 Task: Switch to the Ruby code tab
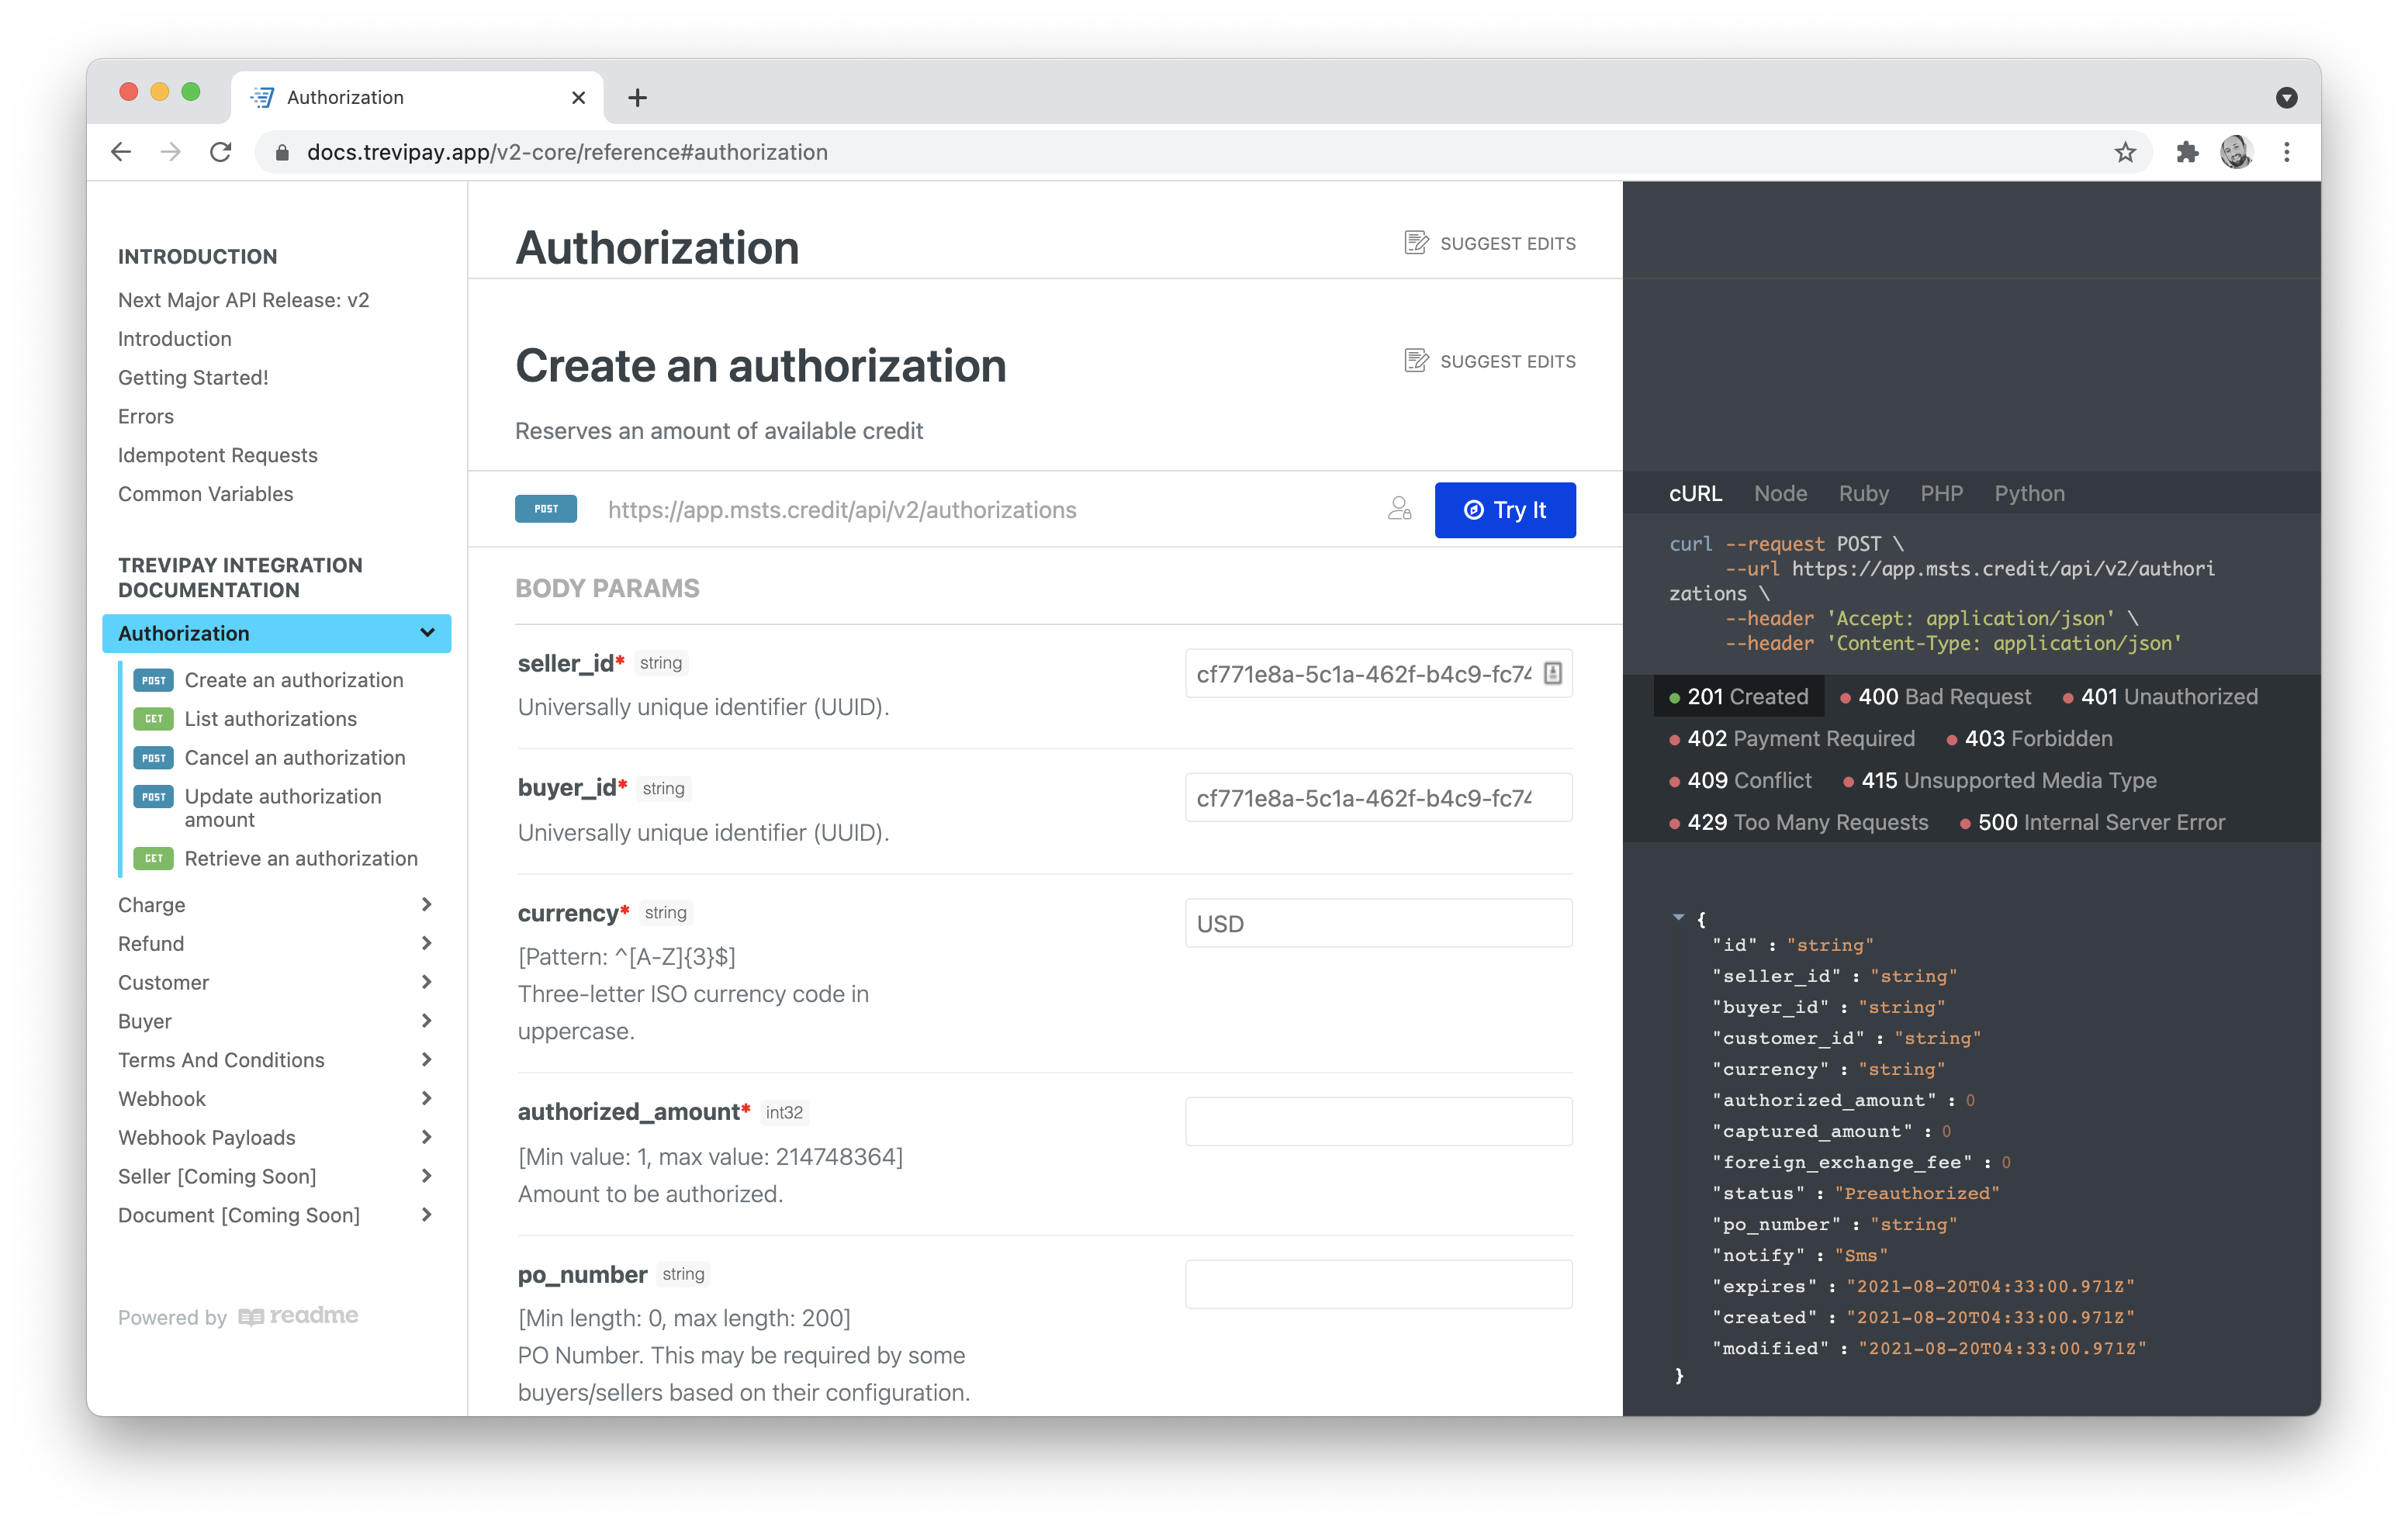pyautogui.click(x=1863, y=493)
